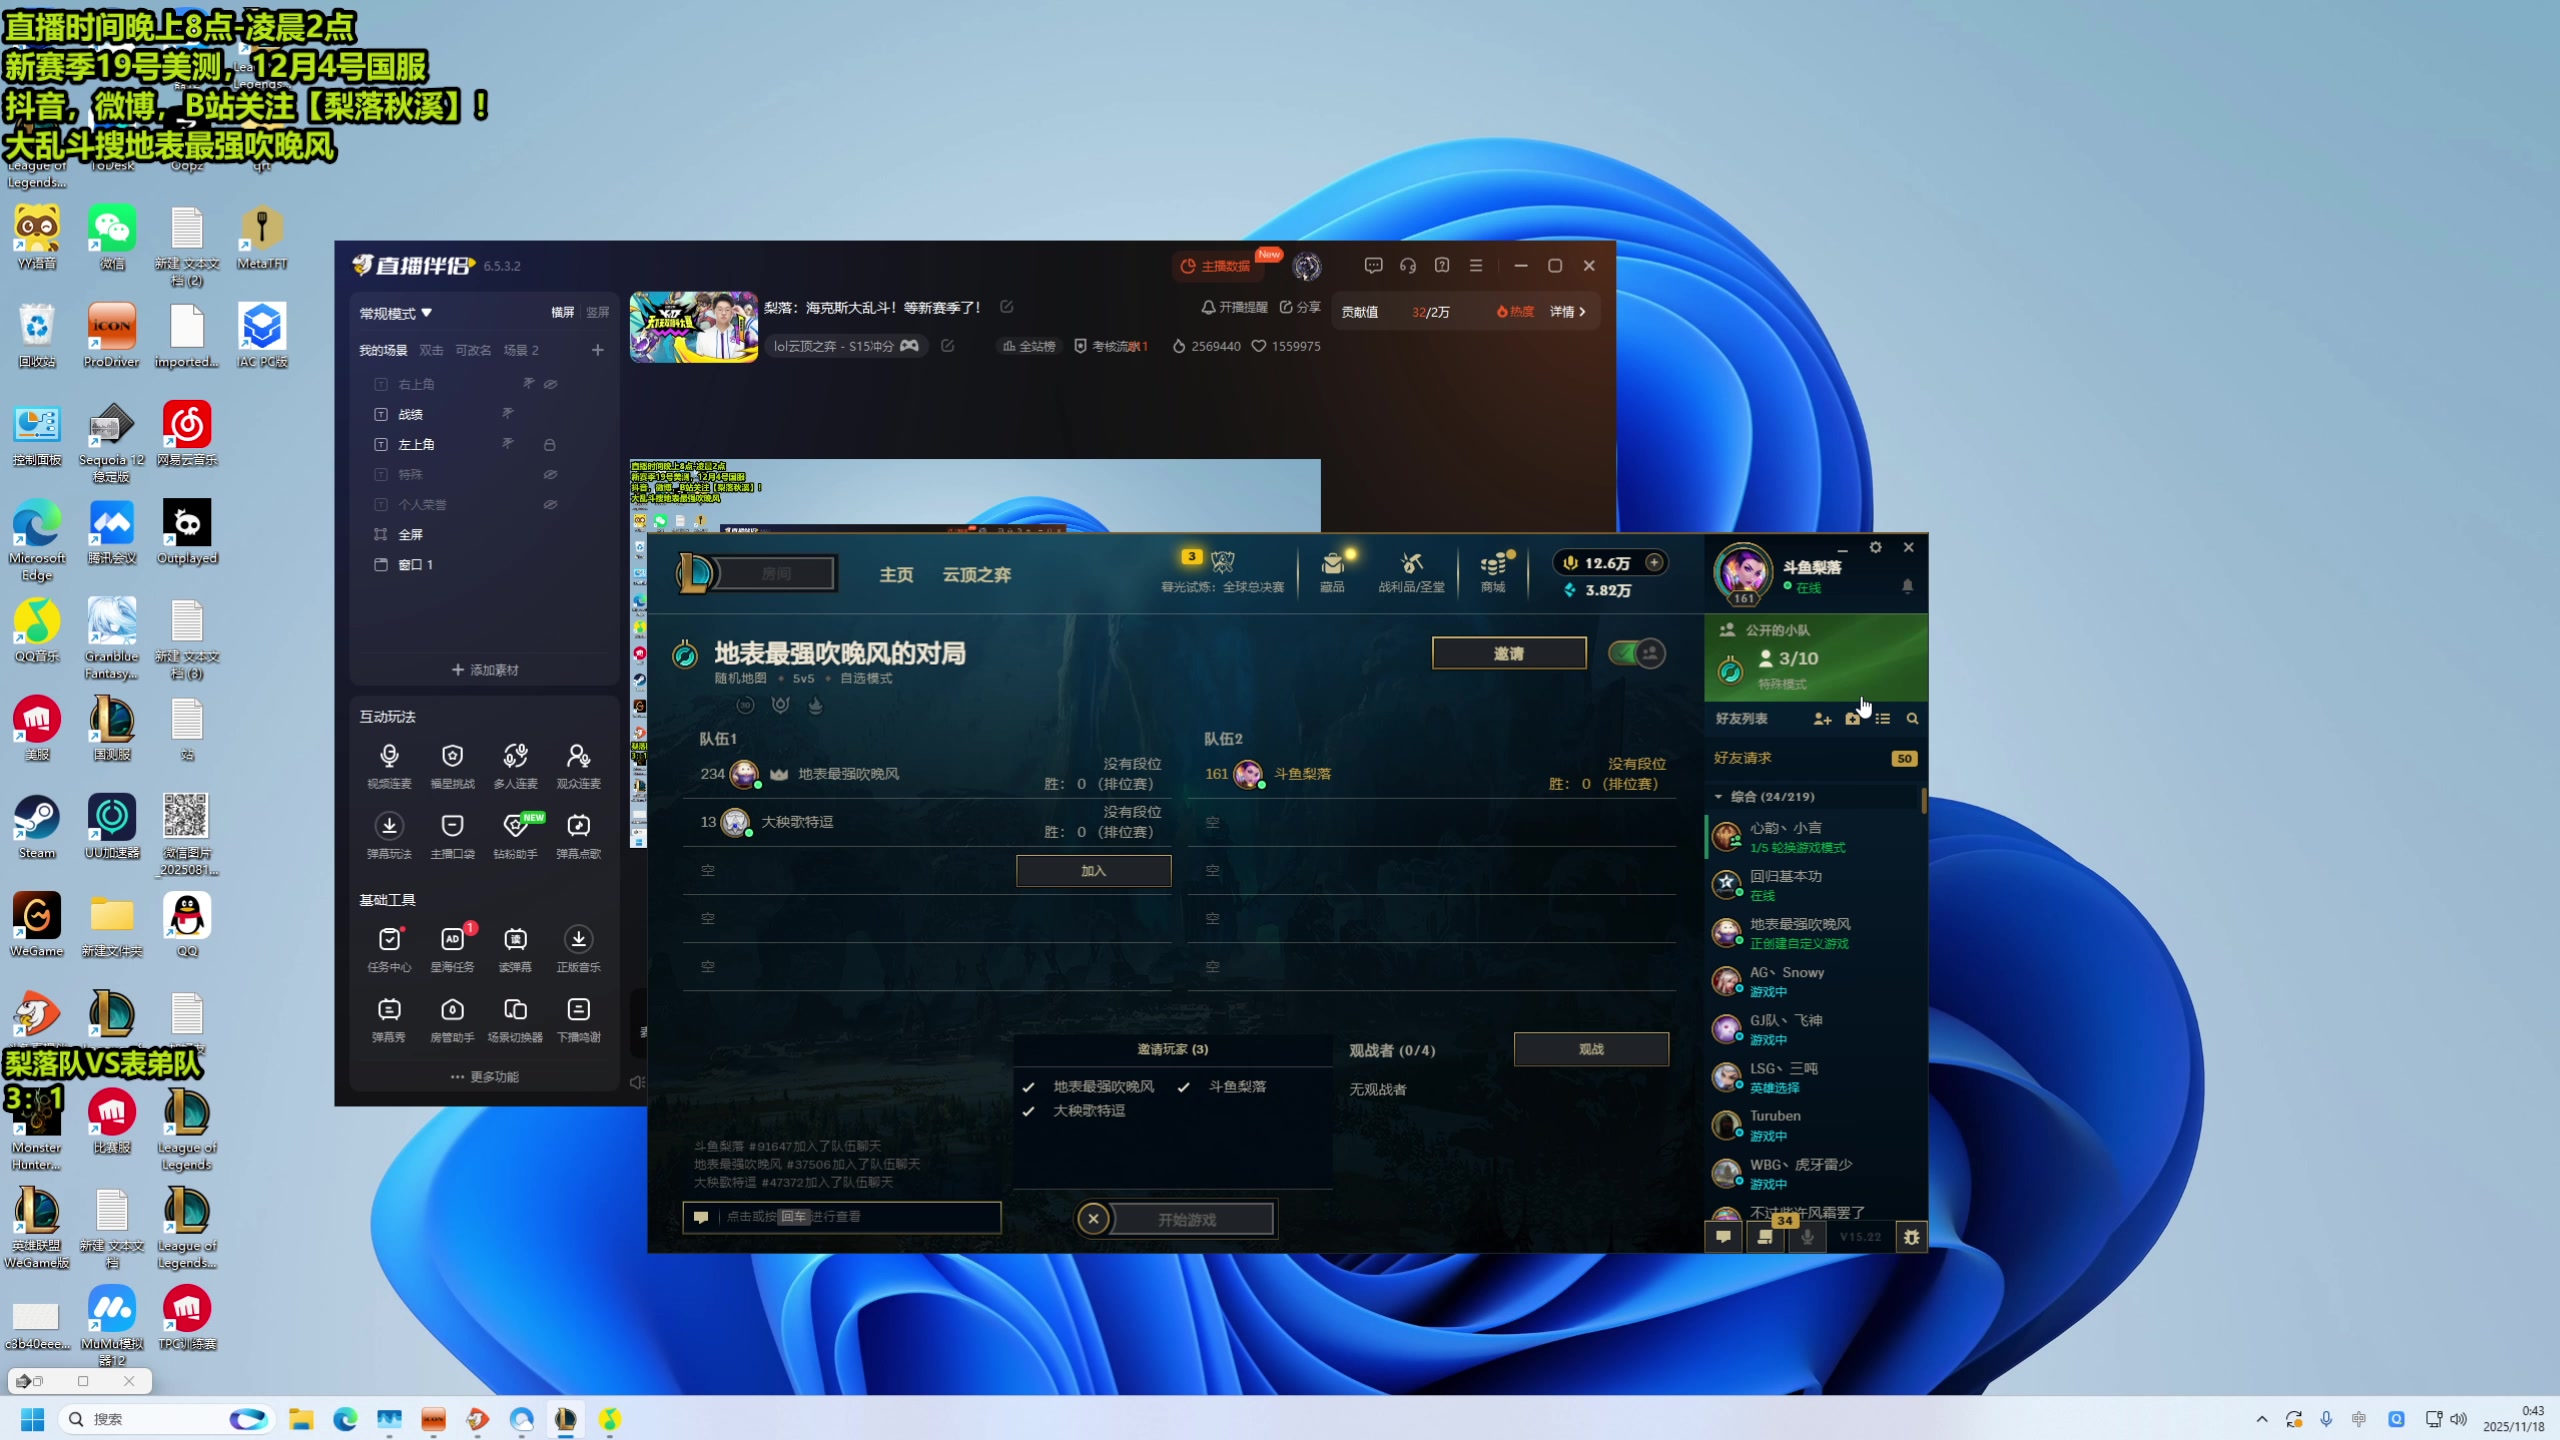Image resolution: width=2560 pixels, height=1440 pixels.
Task: Click the lobby chat input field
Action: 842,1217
